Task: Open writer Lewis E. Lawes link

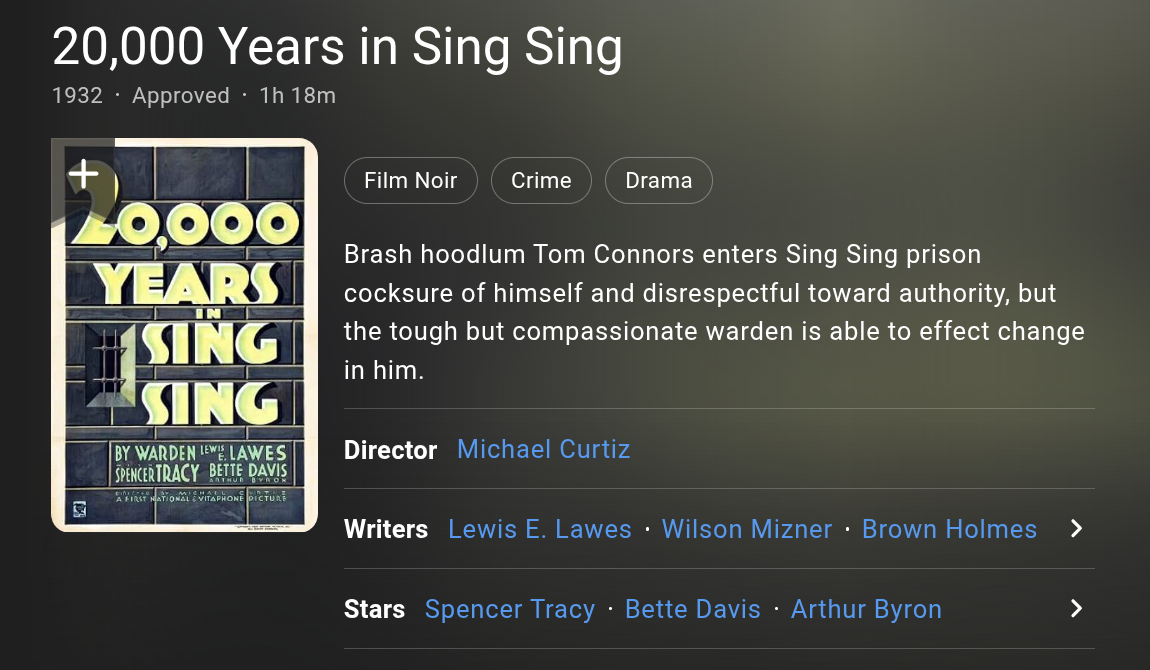Action: [540, 529]
